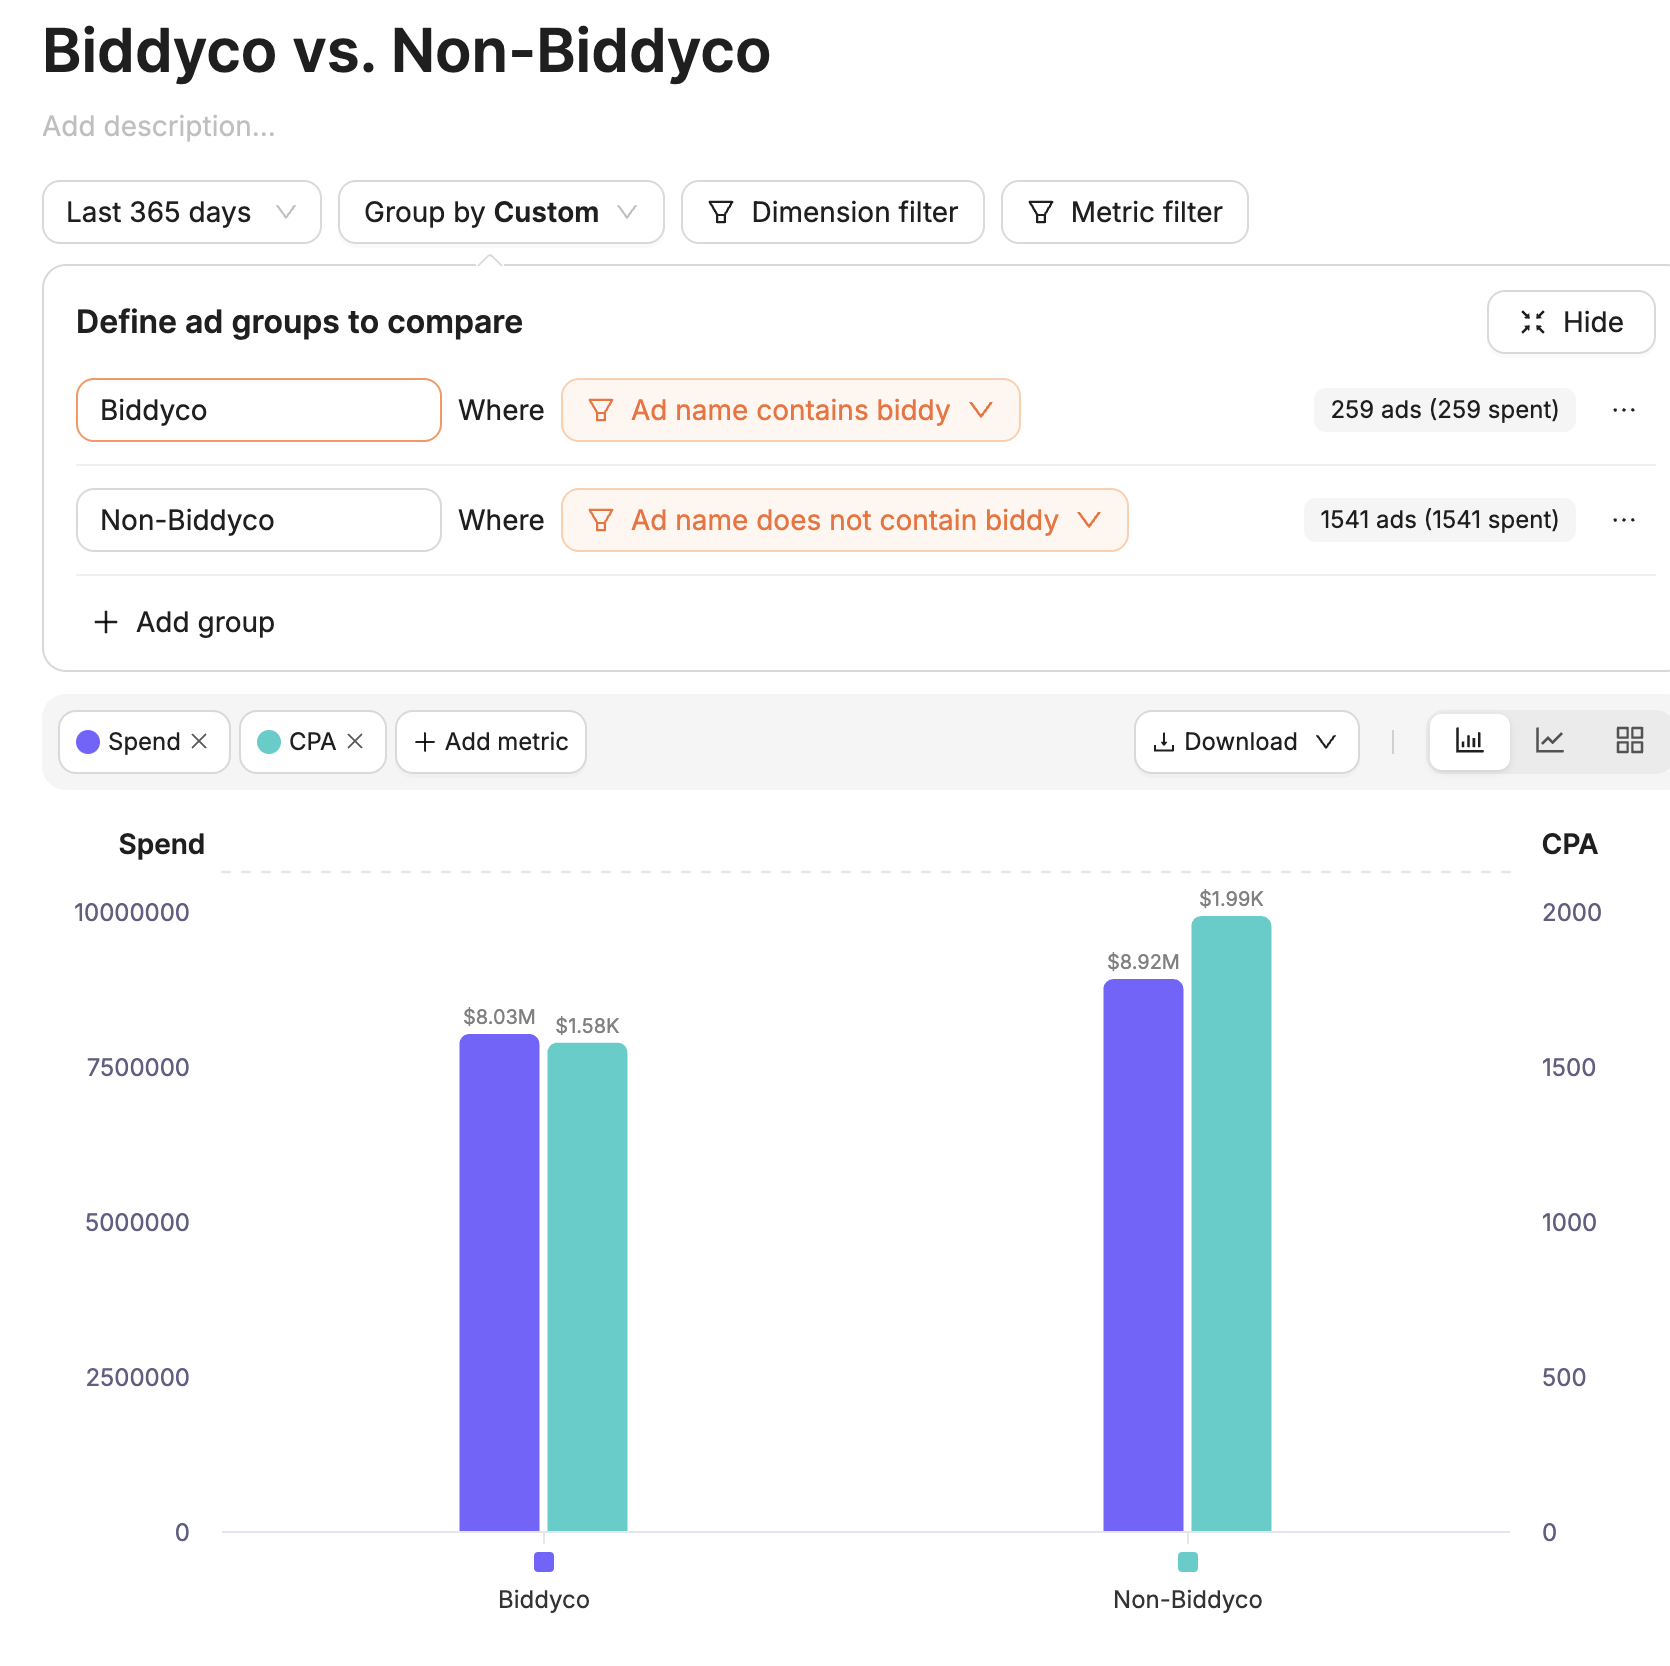Open more options for Biddyco group
Image resolution: width=1670 pixels, height=1666 pixels.
point(1624,410)
